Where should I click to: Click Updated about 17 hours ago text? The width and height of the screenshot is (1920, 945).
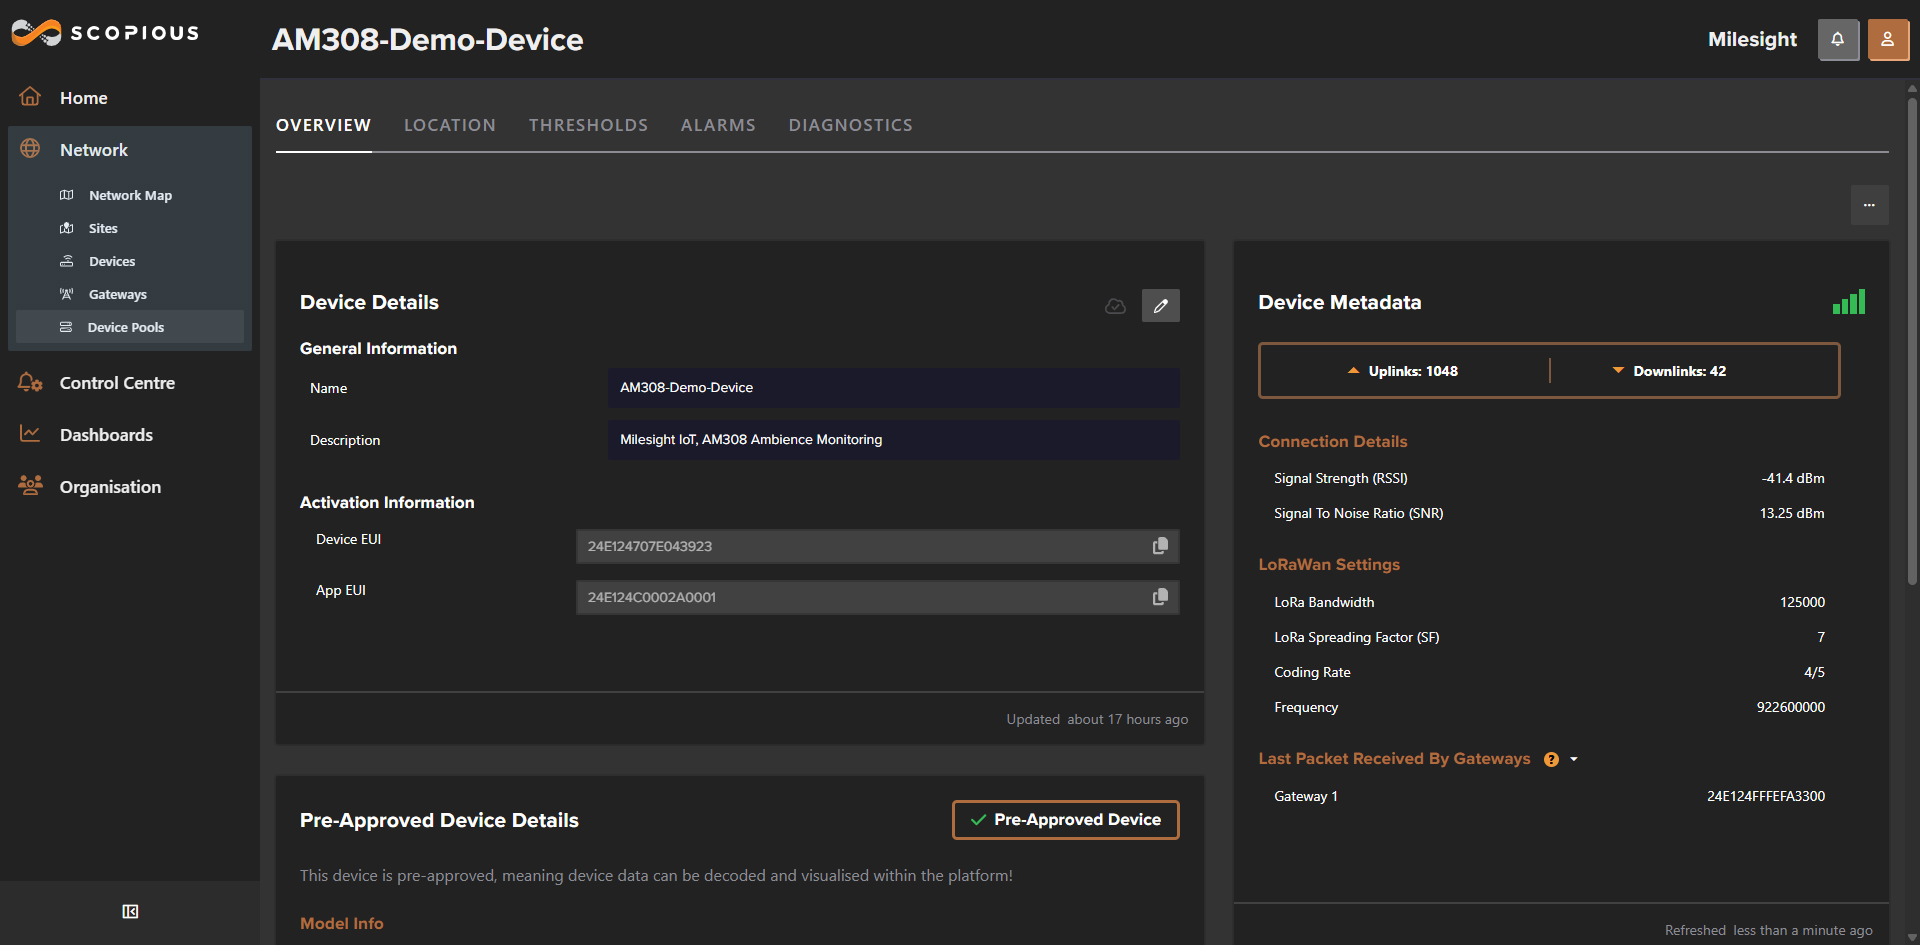pyautogui.click(x=1097, y=719)
